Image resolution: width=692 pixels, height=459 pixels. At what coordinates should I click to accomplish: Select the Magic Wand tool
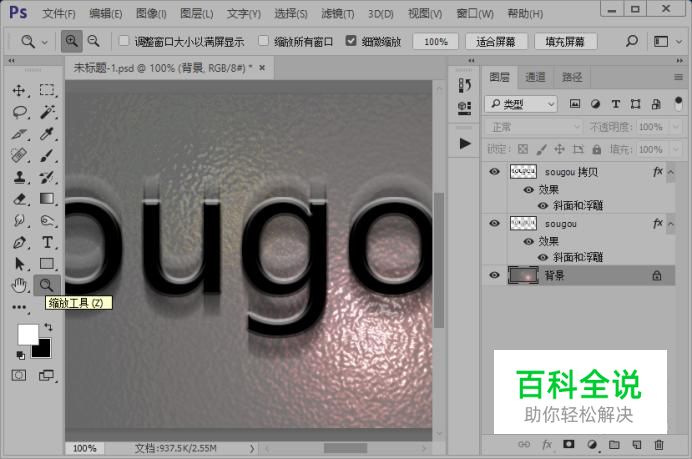47,112
